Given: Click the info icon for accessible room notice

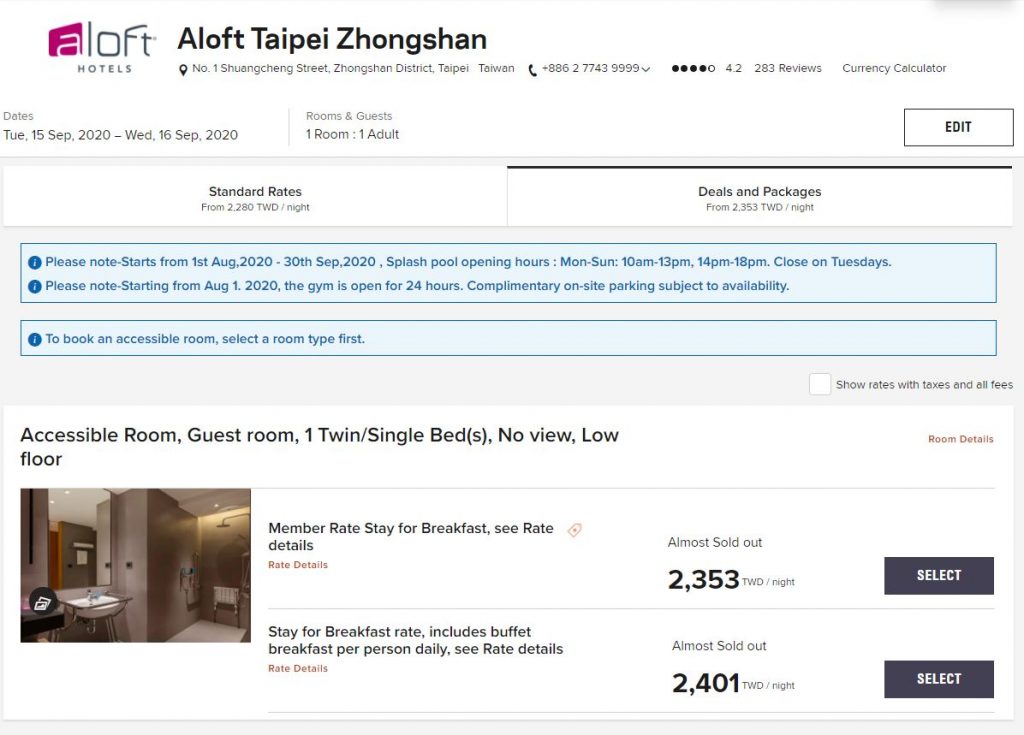Looking at the screenshot, I should point(35,340).
